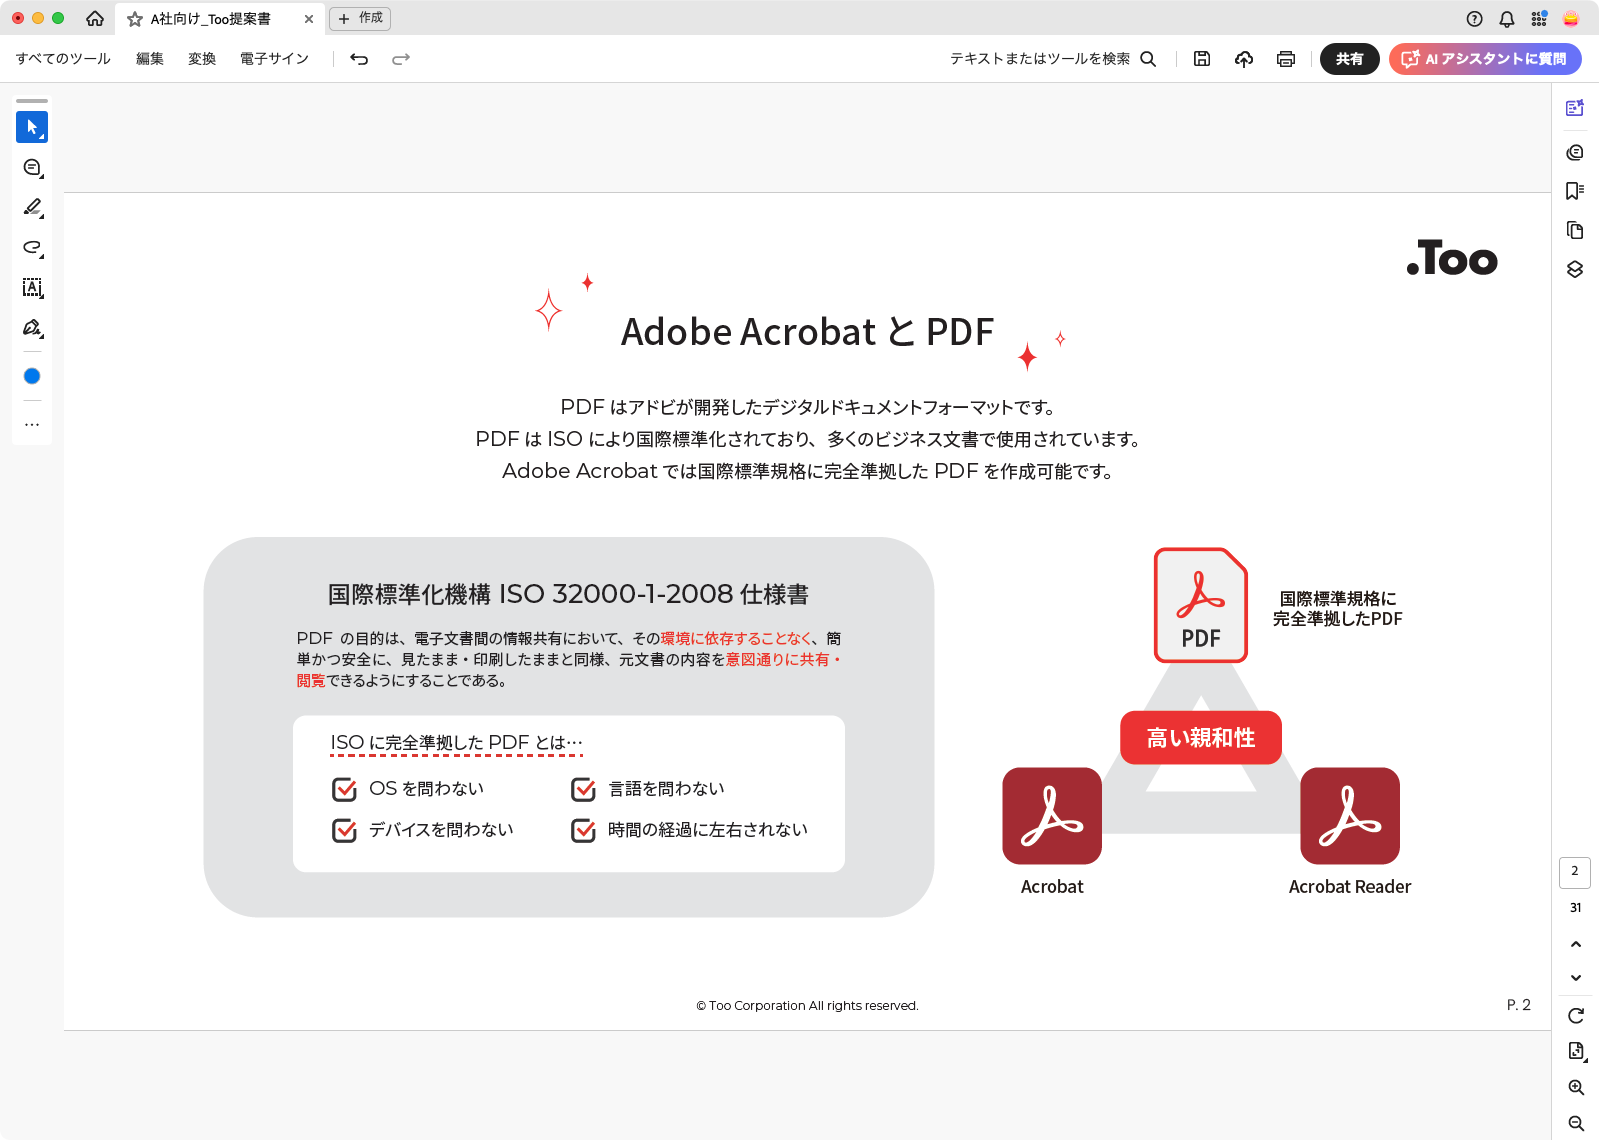Open the すべてのツール menu
The width and height of the screenshot is (1599, 1140).
[x=63, y=59]
